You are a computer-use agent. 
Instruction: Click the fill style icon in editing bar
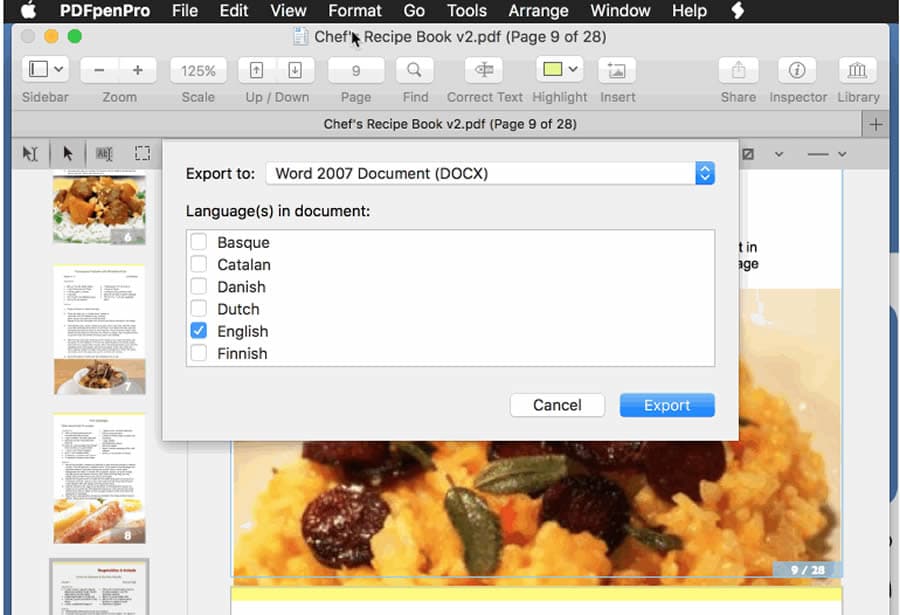[748, 154]
